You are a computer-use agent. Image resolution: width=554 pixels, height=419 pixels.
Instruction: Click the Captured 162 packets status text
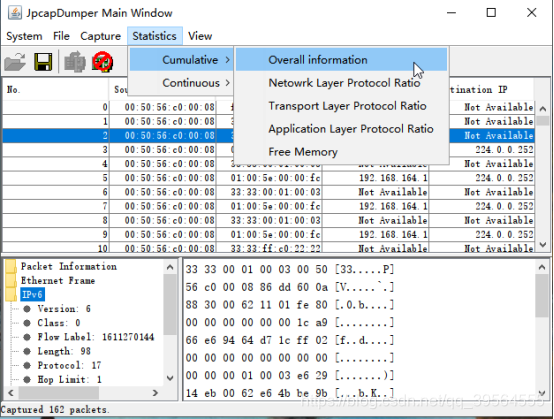[55, 409]
